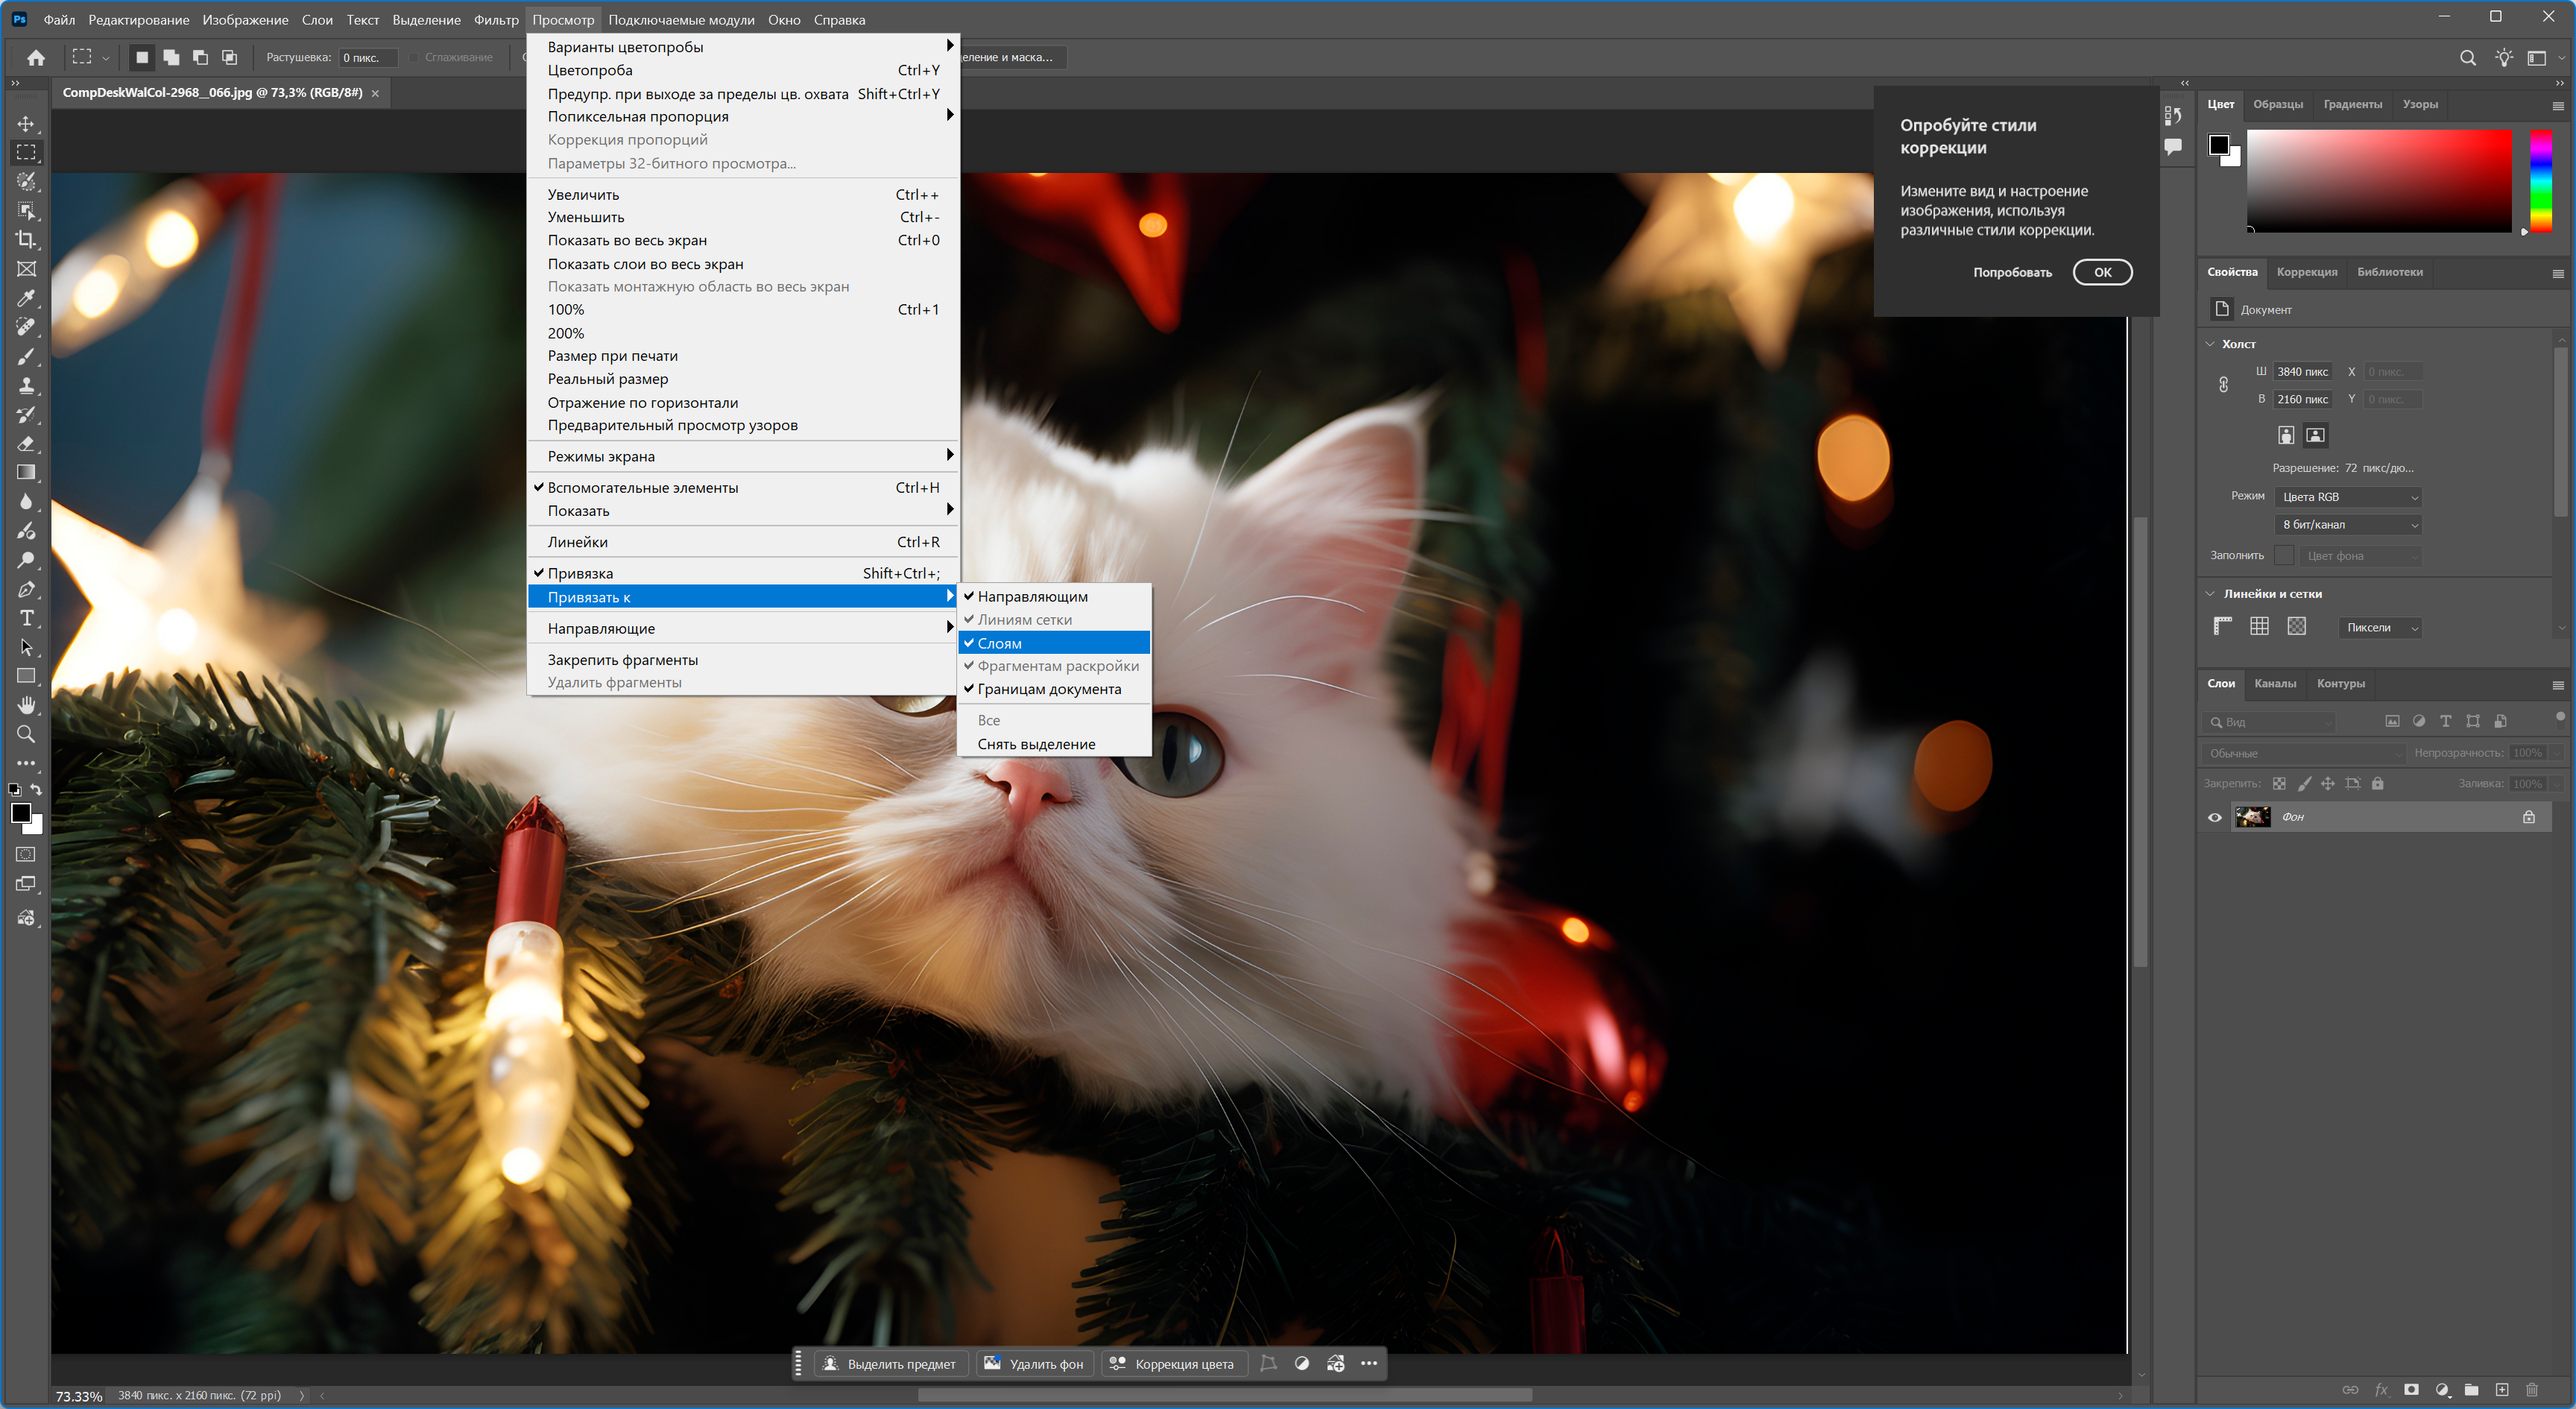Click the search magnifier icon at the top right
The height and width of the screenshot is (1409, 2576).
2467,58
